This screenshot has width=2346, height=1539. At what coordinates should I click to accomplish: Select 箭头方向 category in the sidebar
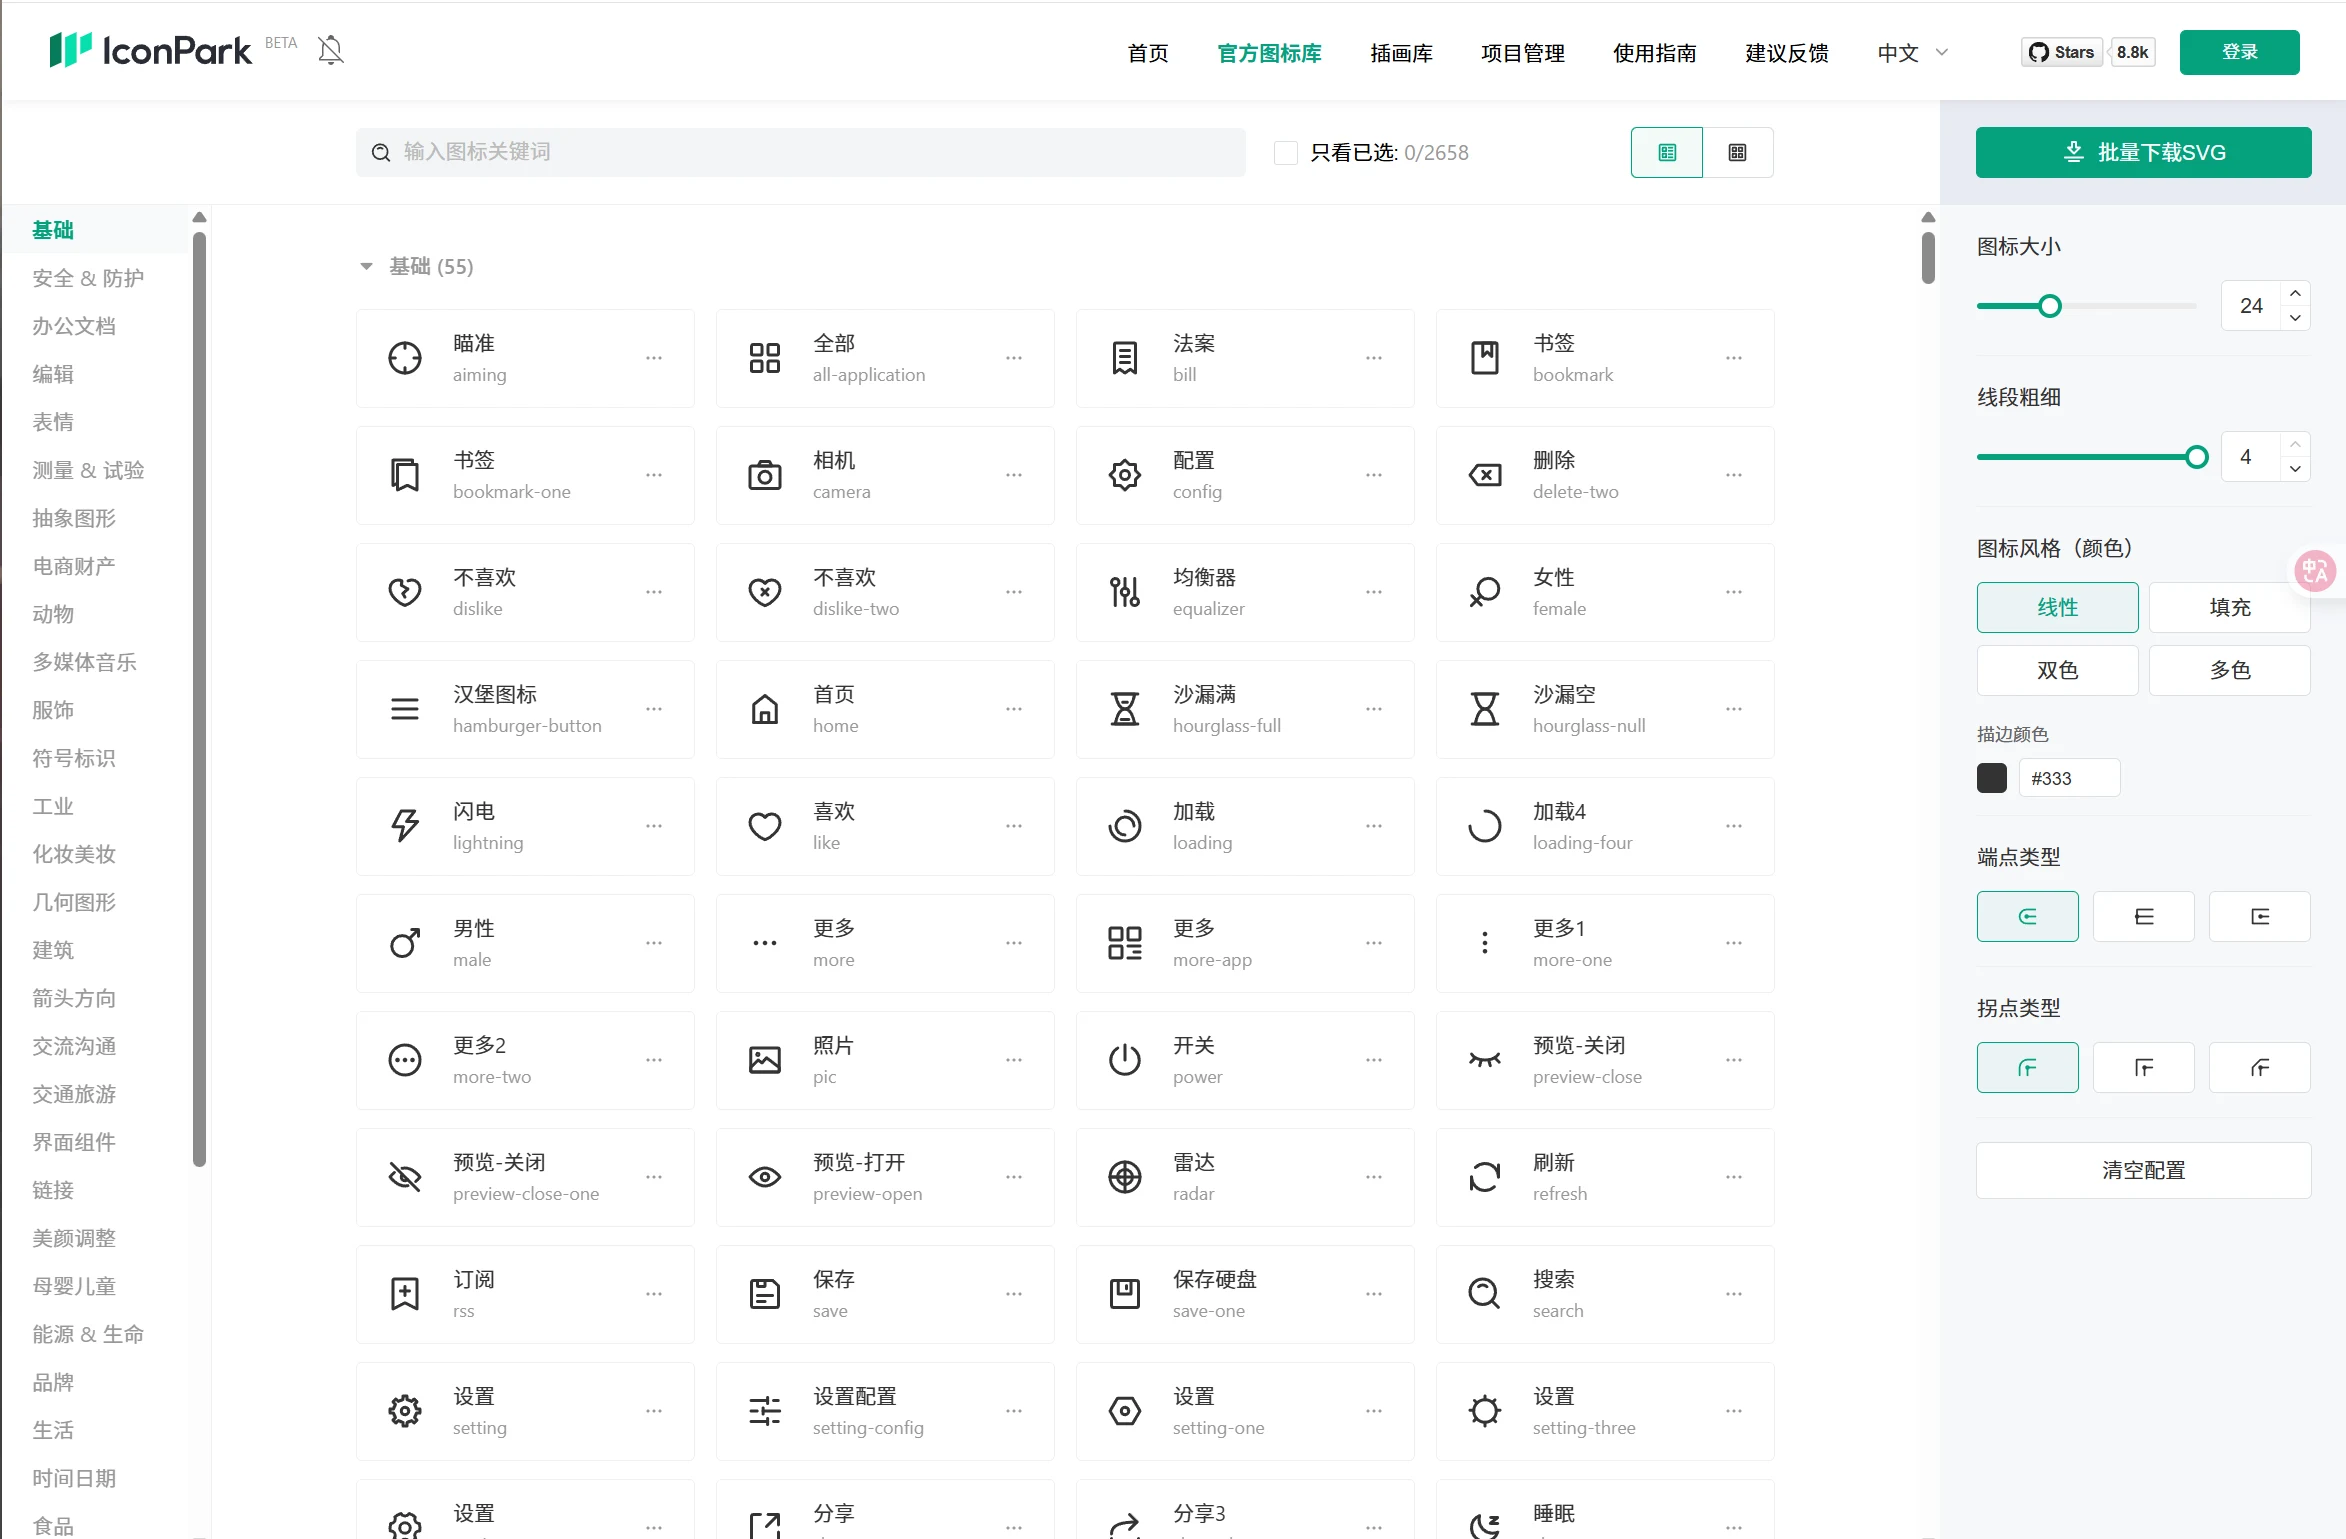click(x=74, y=998)
